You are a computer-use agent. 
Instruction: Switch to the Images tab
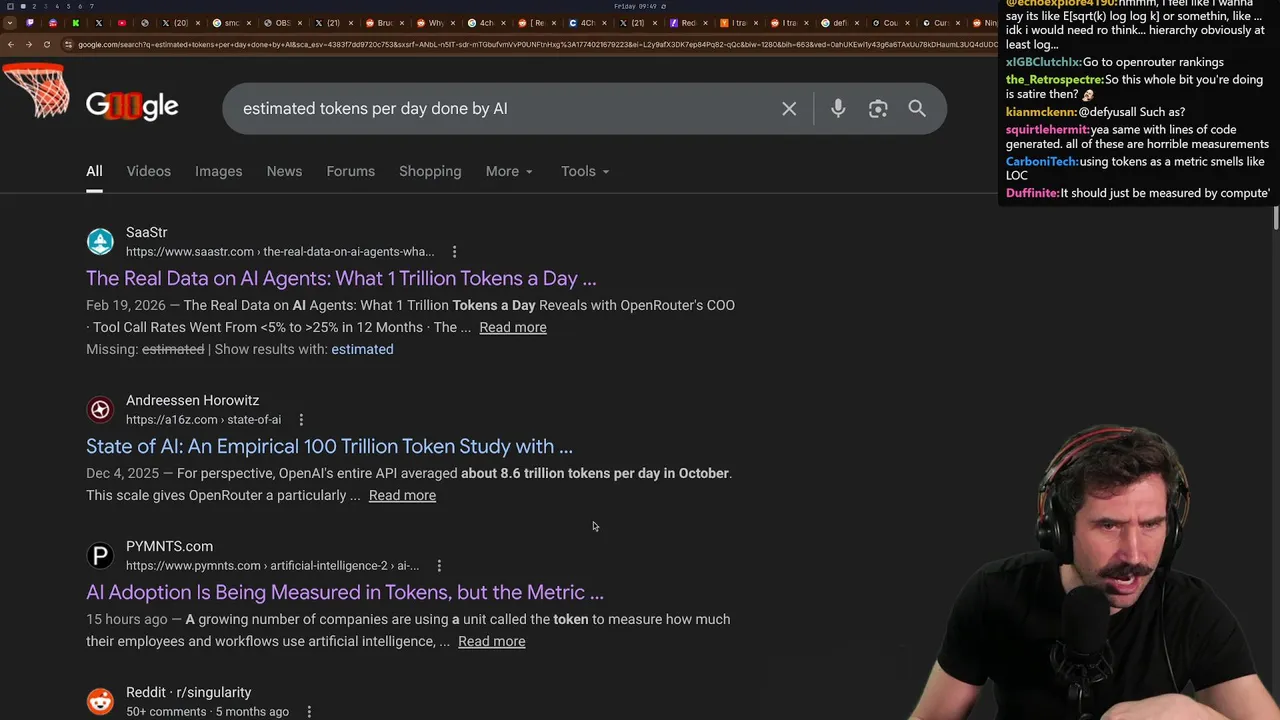pyautogui.click(x=218, y=171)
